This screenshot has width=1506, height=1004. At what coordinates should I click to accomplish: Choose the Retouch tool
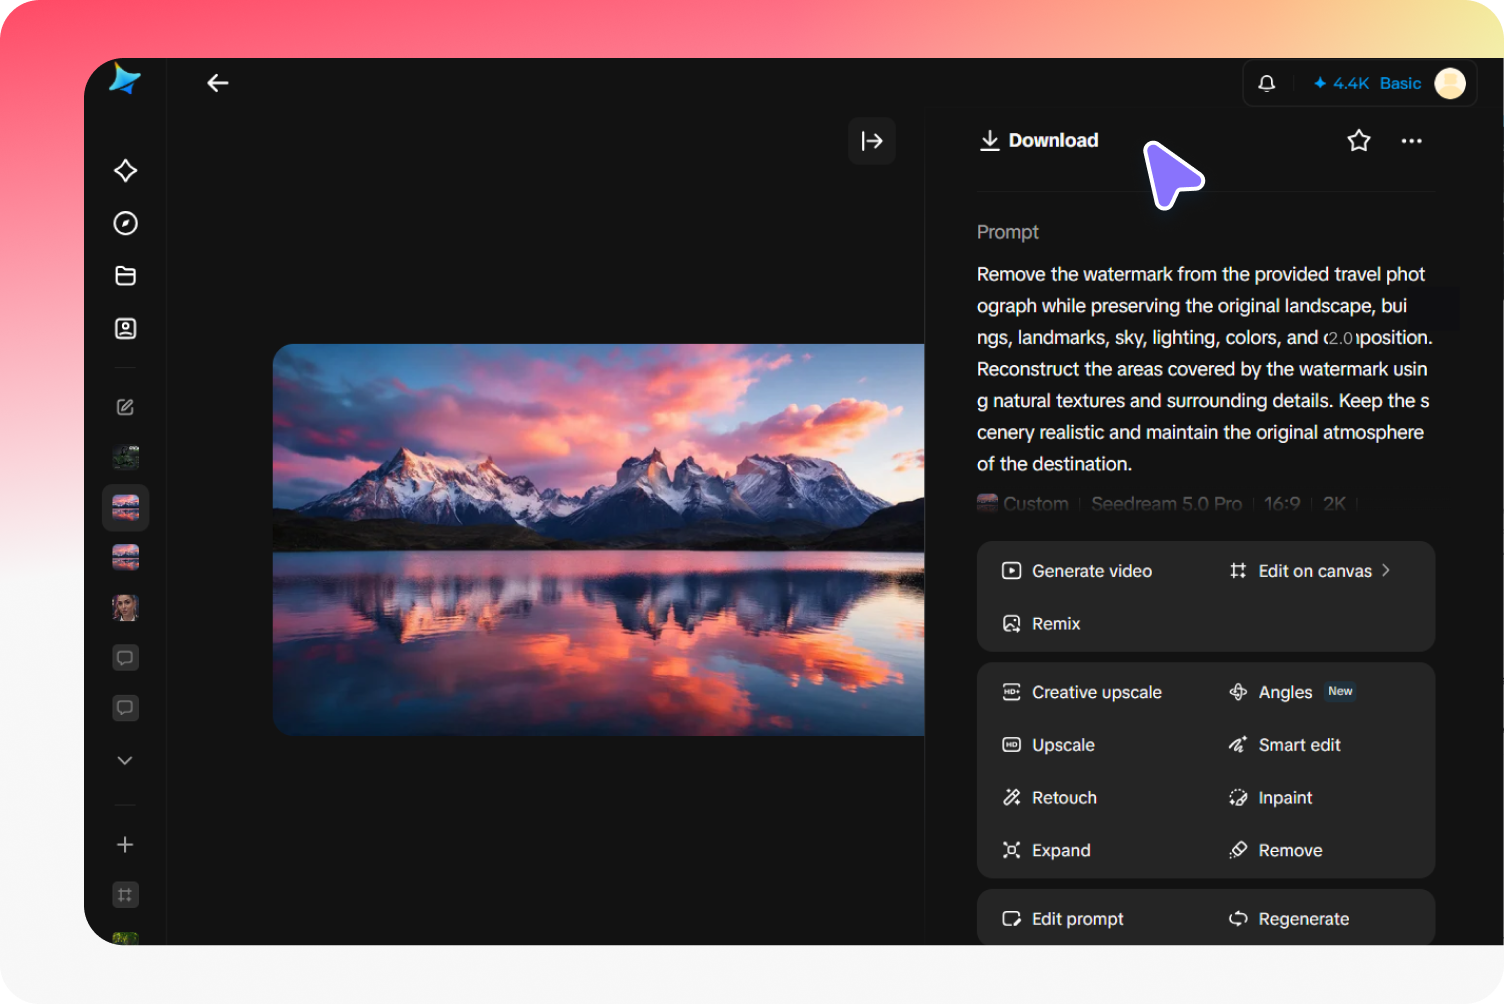coord(1049,798)
